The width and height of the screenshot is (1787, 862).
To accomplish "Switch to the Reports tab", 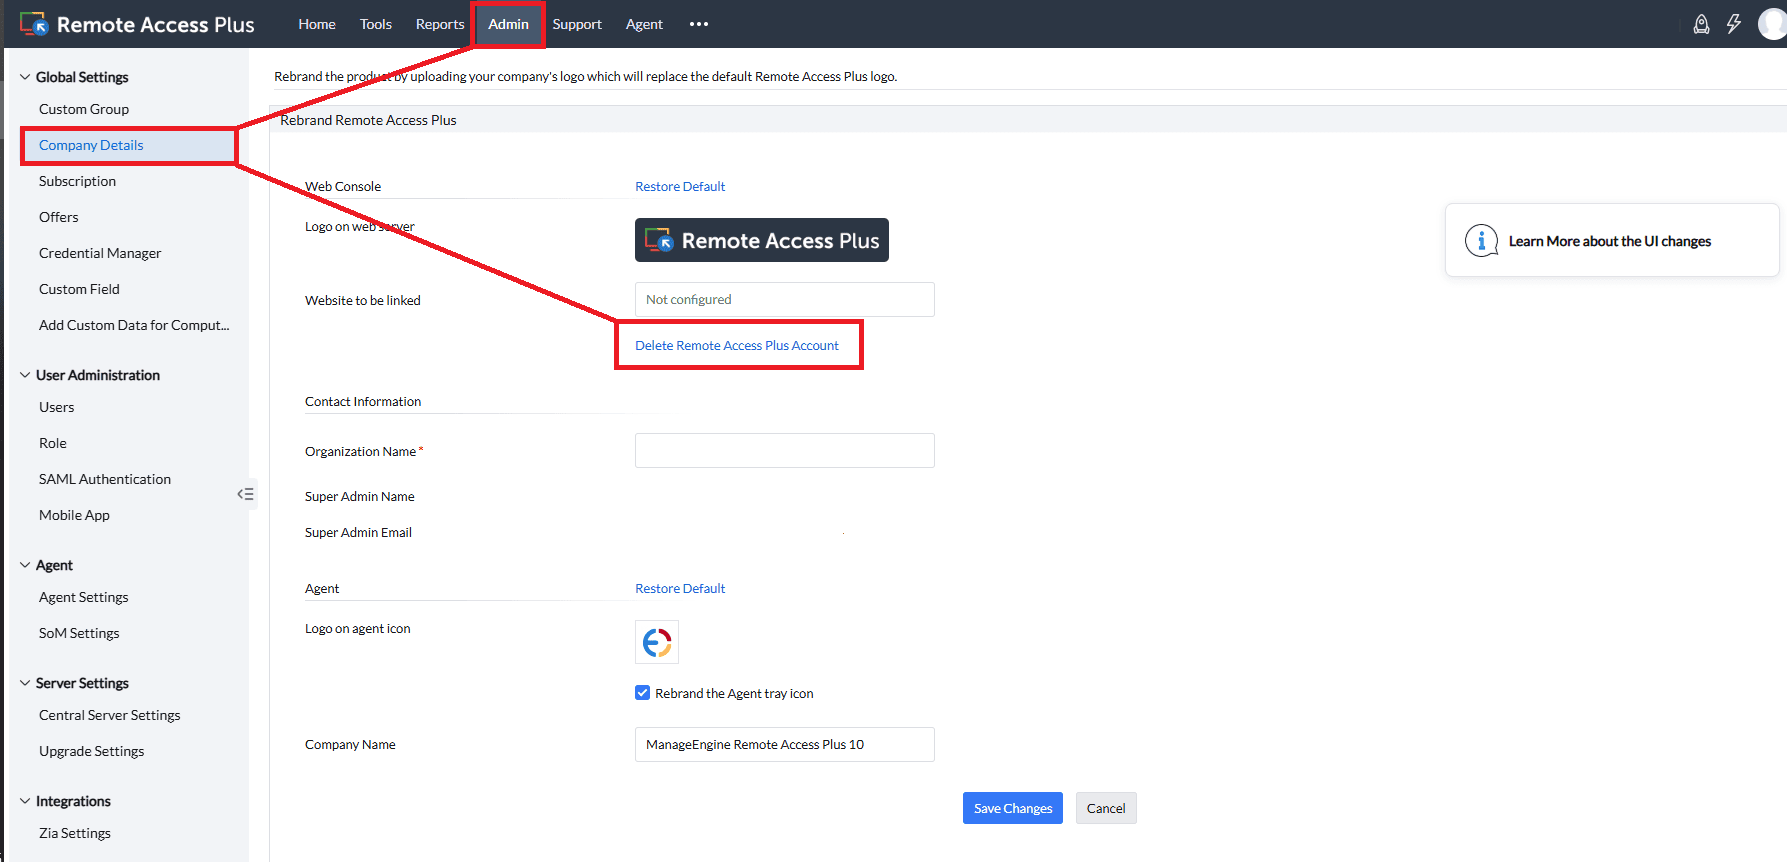I will coord(440,24).
